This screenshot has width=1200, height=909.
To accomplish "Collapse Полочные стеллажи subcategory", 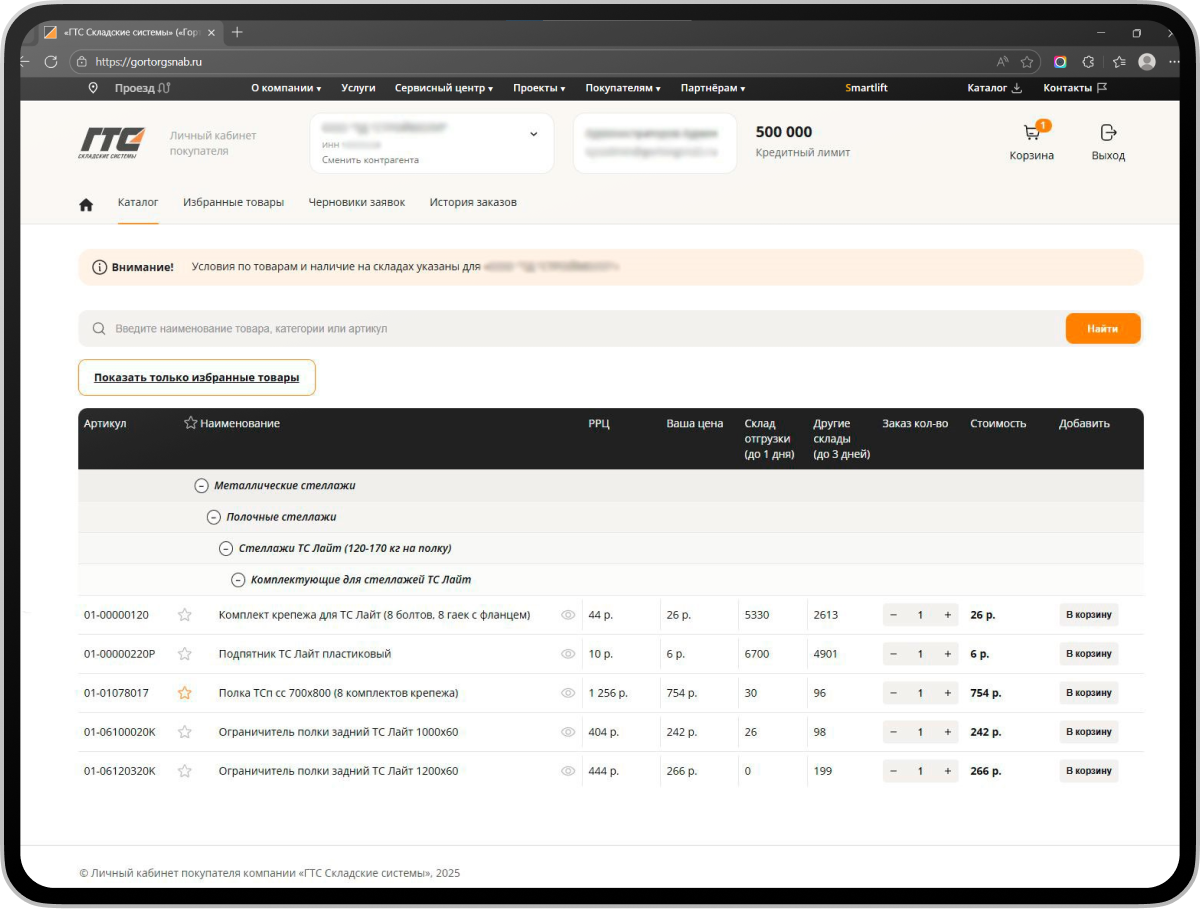I will point(213,517).
